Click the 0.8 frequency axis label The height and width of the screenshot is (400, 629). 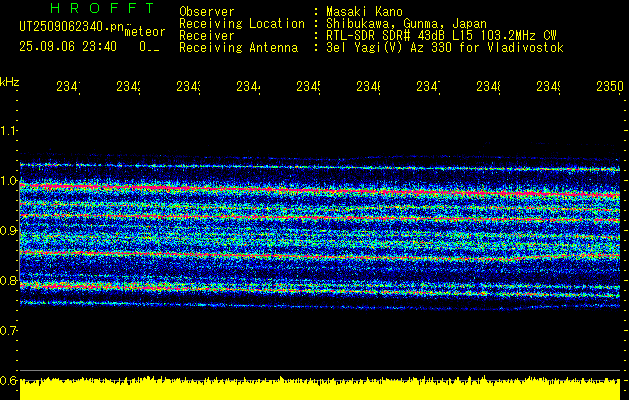click(x=8, y=281)
